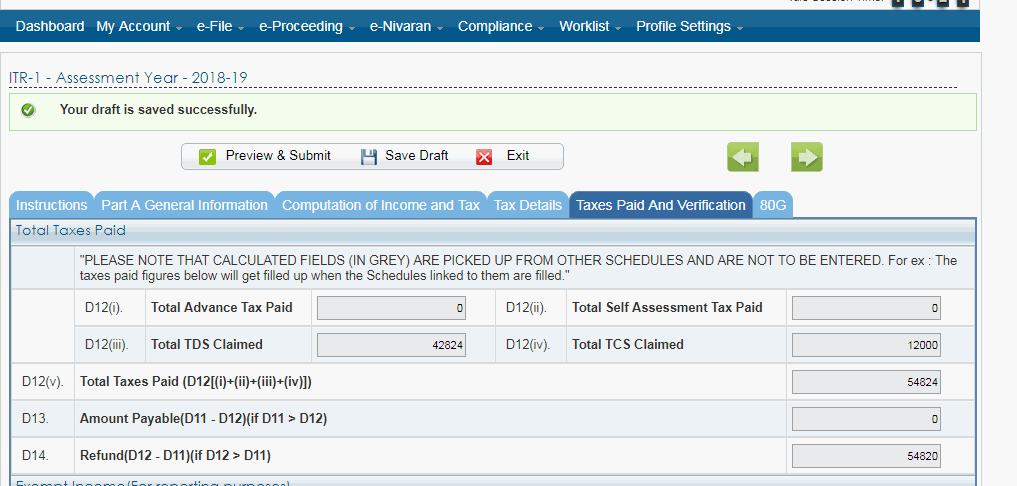Click the Exit button

pyautogui.click(x=504, y=156)
